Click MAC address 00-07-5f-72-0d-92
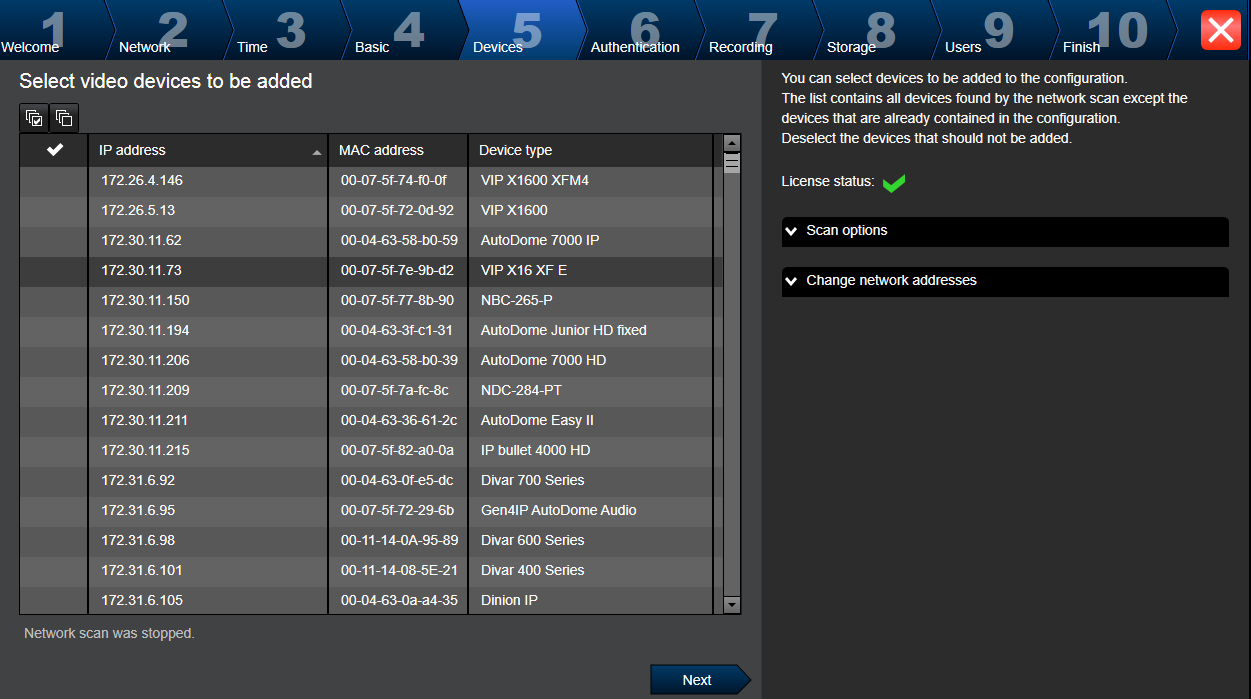Image resolution: width=1251 pixels, height=699 pixels. (397, 211)
